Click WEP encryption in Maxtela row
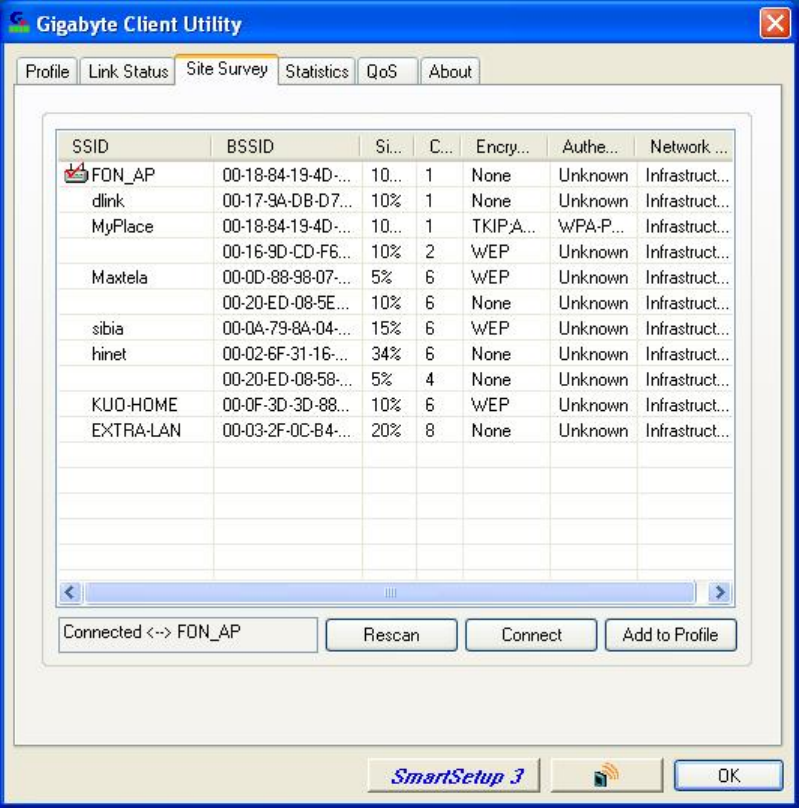Viewport: 799px width, 808px height. click(490, 277)
